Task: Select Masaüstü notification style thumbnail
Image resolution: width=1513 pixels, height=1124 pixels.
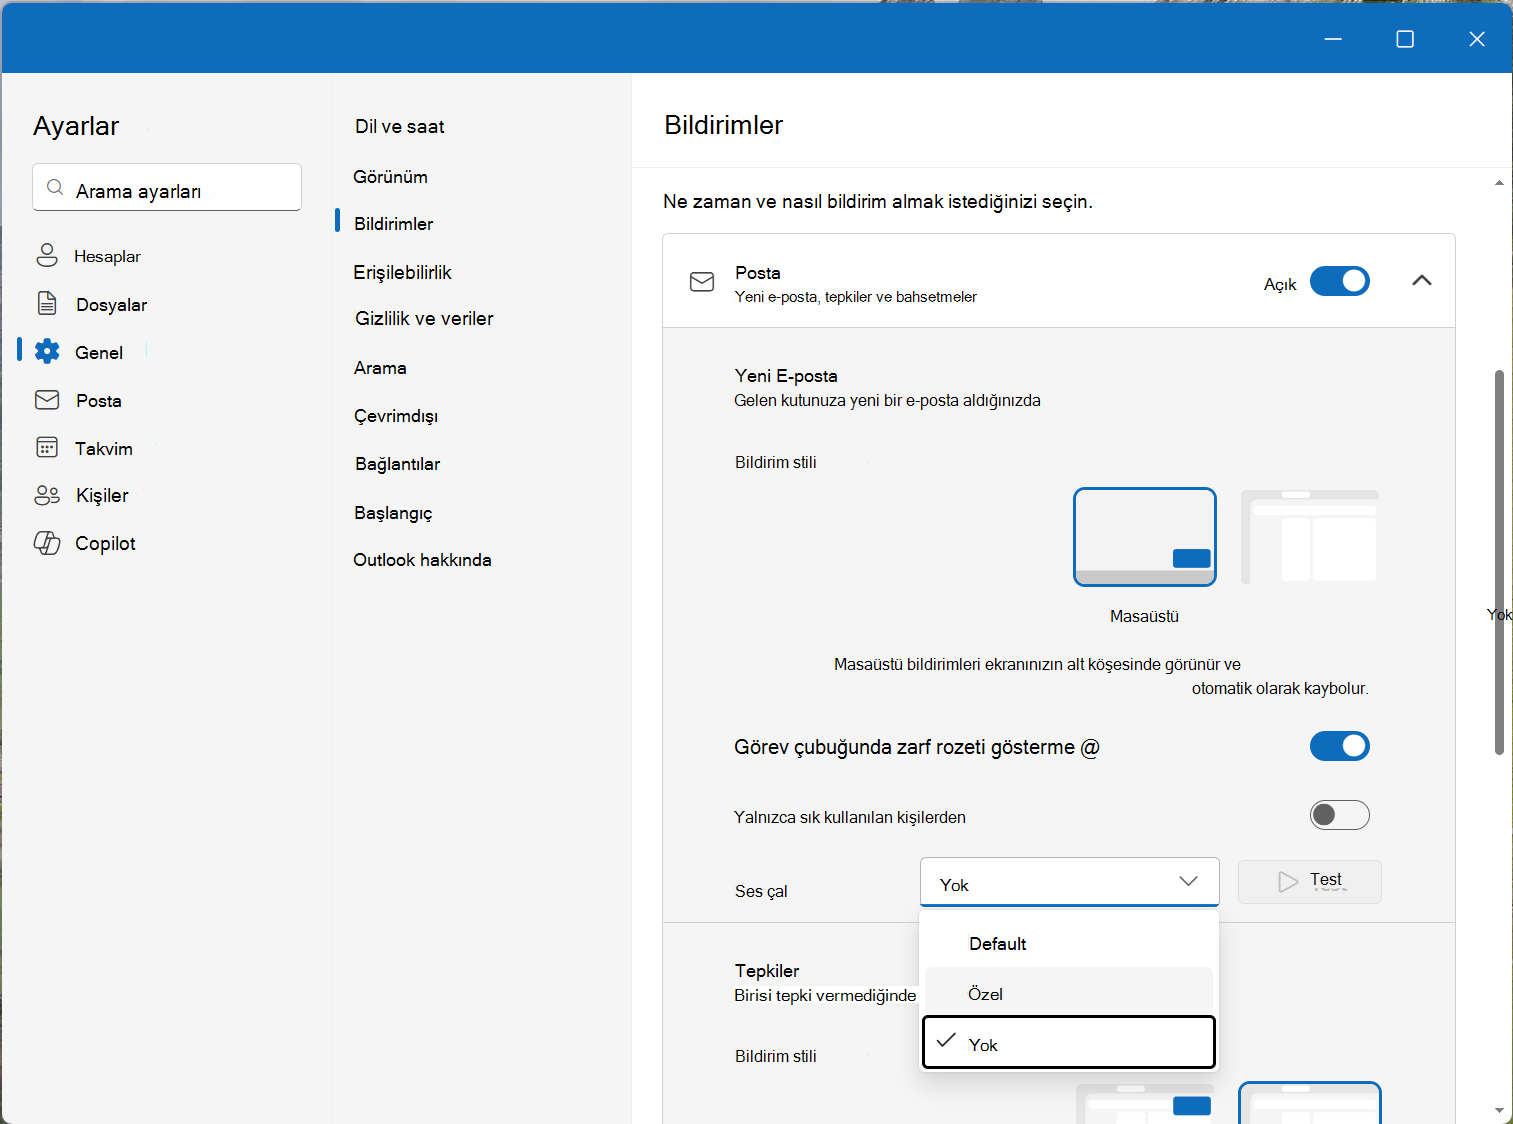Action: pyautogui.click(x=1145, y=537)
